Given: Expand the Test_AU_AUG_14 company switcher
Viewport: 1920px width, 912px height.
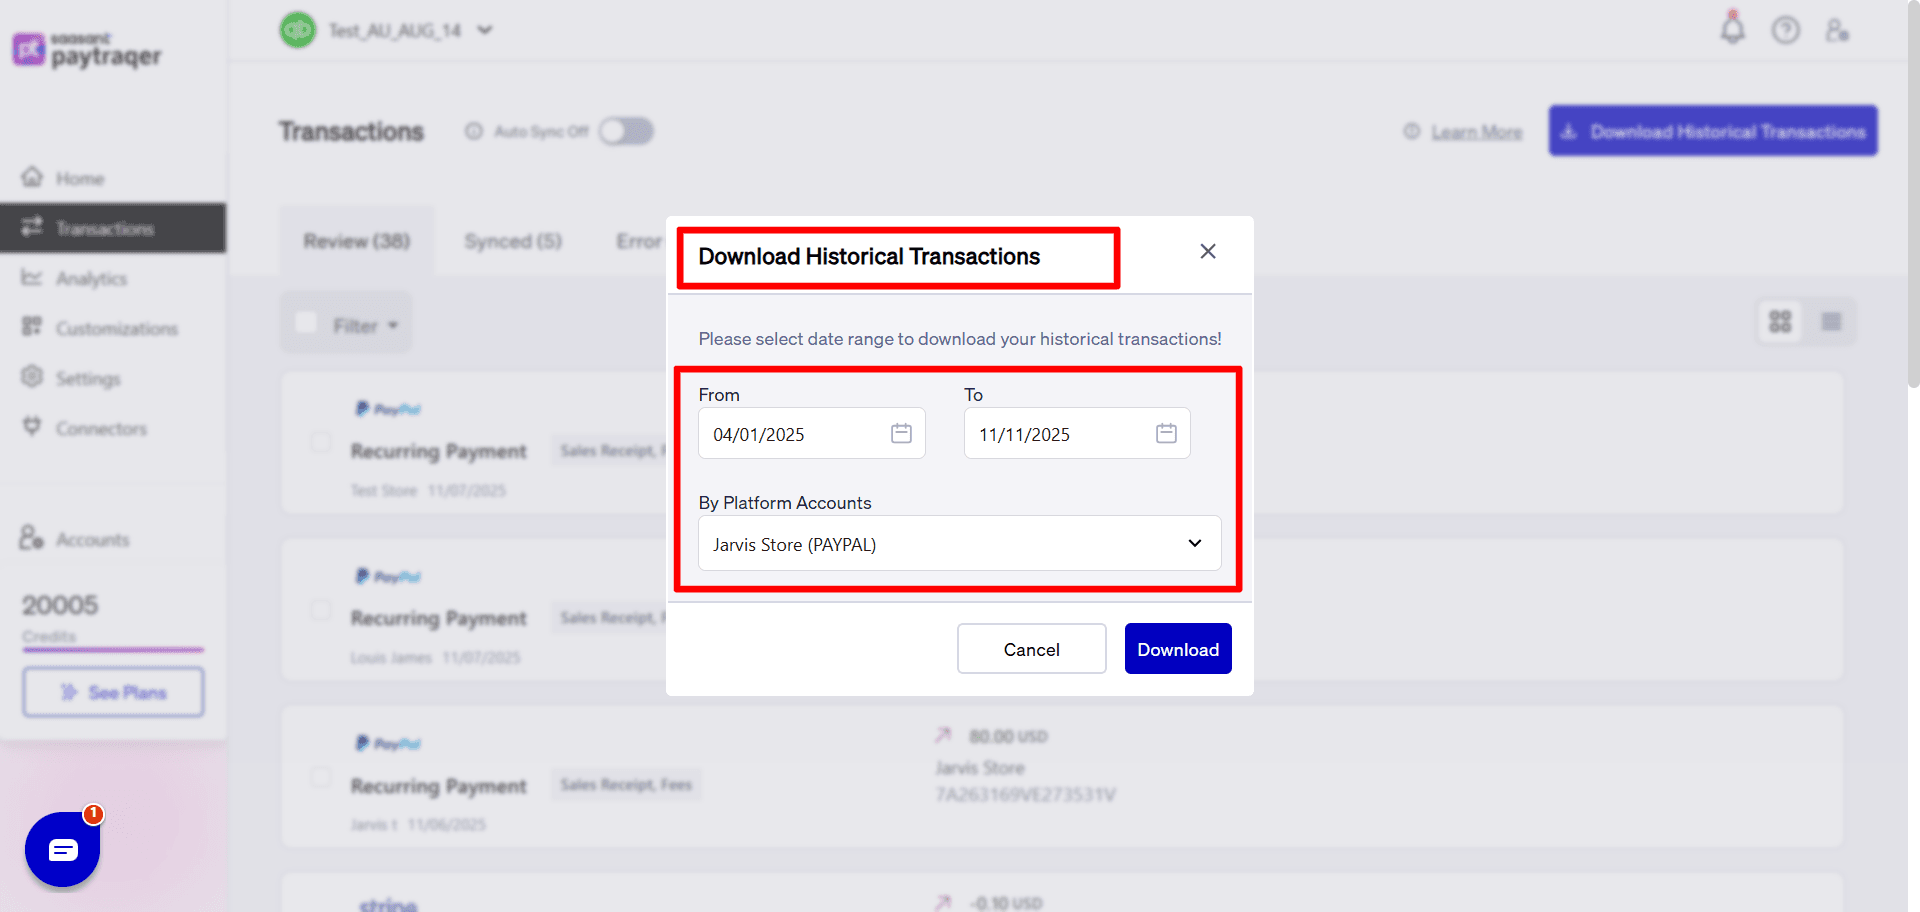Looking at the screenshot, I should (485, 30).
